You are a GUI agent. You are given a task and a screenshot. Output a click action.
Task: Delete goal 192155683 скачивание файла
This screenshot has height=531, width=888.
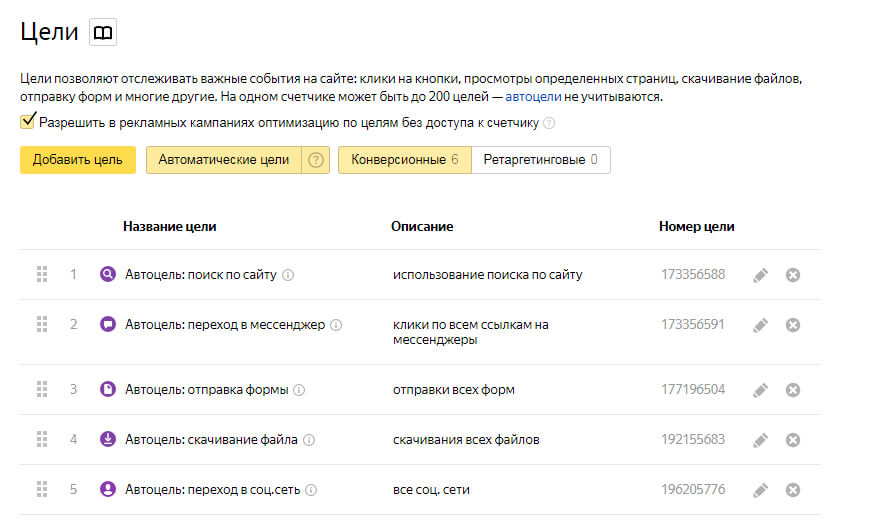pos(793,440)
